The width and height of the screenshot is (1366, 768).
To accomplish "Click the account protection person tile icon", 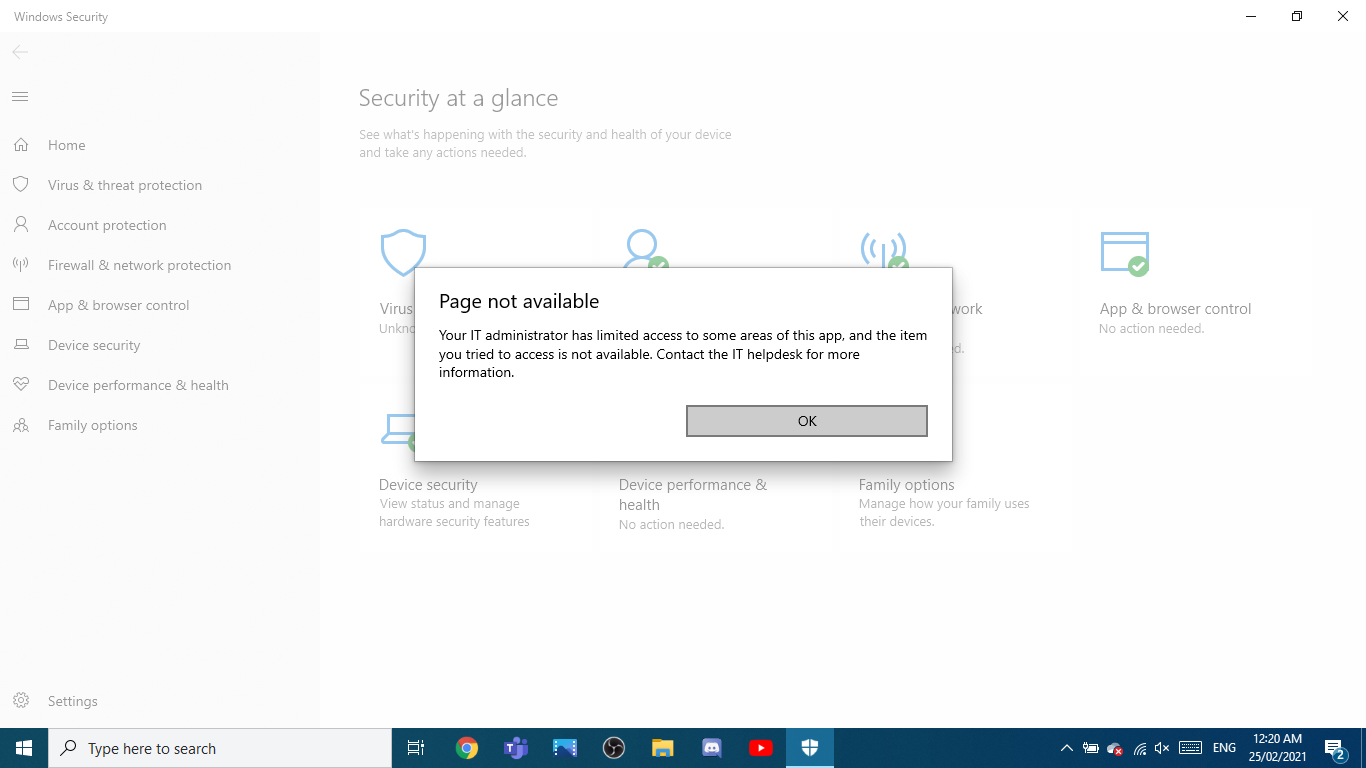I will [x=645, y=248].
